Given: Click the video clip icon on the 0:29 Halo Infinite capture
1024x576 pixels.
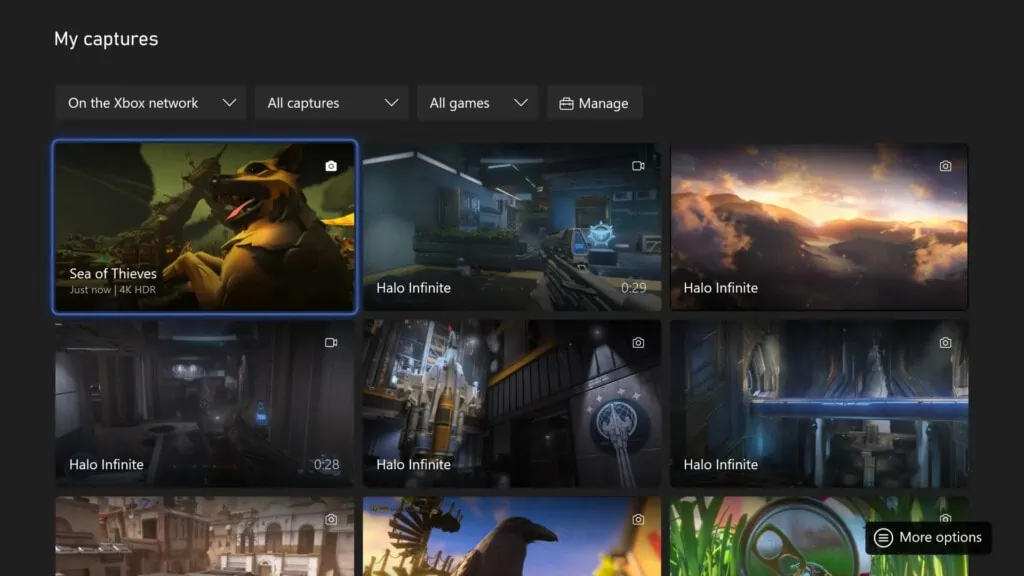Looking at the screenshot, I should pyautogui.click(x=639, y=165).
